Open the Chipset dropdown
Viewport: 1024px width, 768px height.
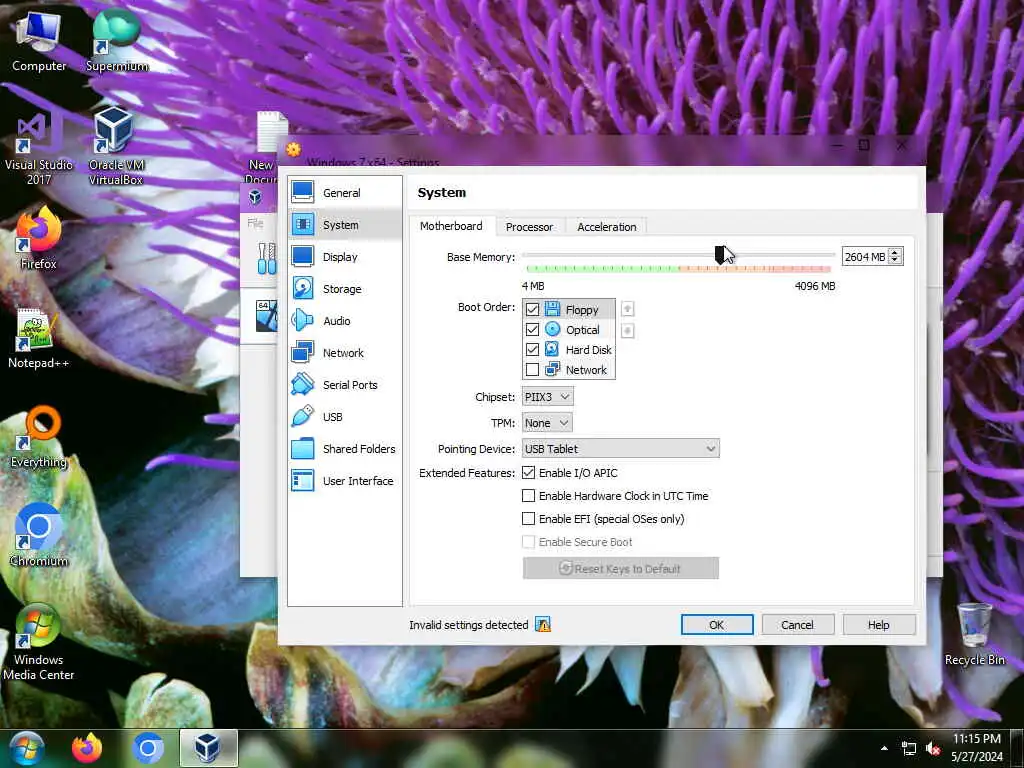(x=547, y=396)
